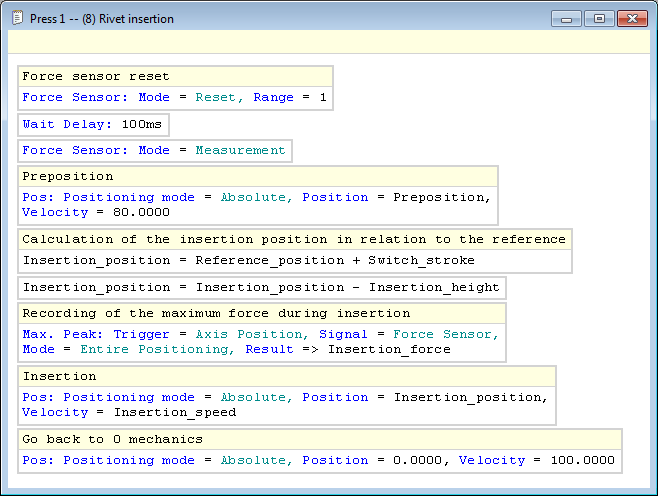Select 'Insertion_position - Insertion_height' formula line
This screenshot has height=496, width=658.
(x=262, y=288)
